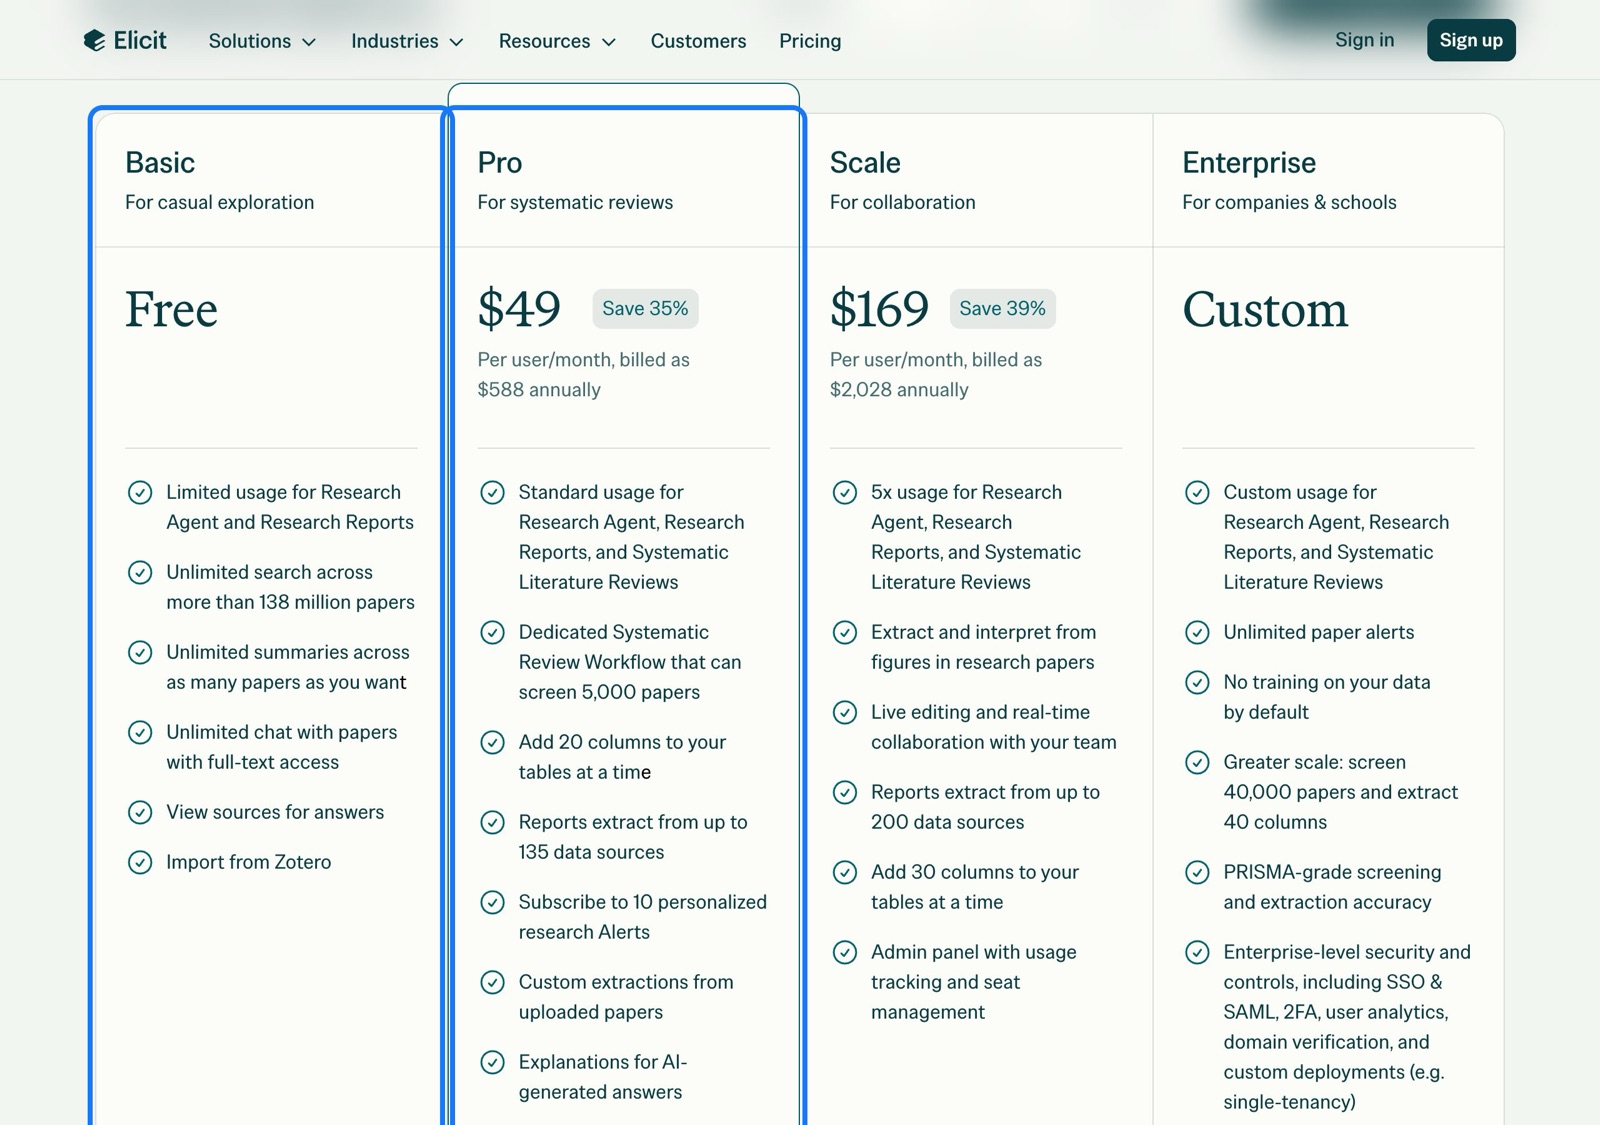Click check icon beside Custom usage for Research Agent
Viewport: 1600px width, 1125px height.
[x=1197, y=492]
